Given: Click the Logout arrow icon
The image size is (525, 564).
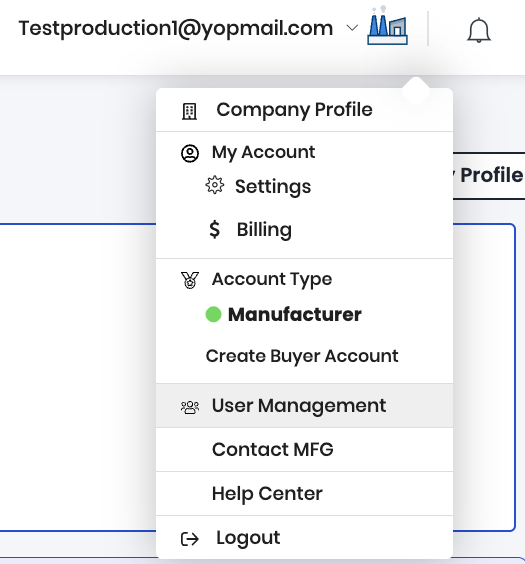Looking at the screenshot, I should pyautogui.click(x=190, y=539).
